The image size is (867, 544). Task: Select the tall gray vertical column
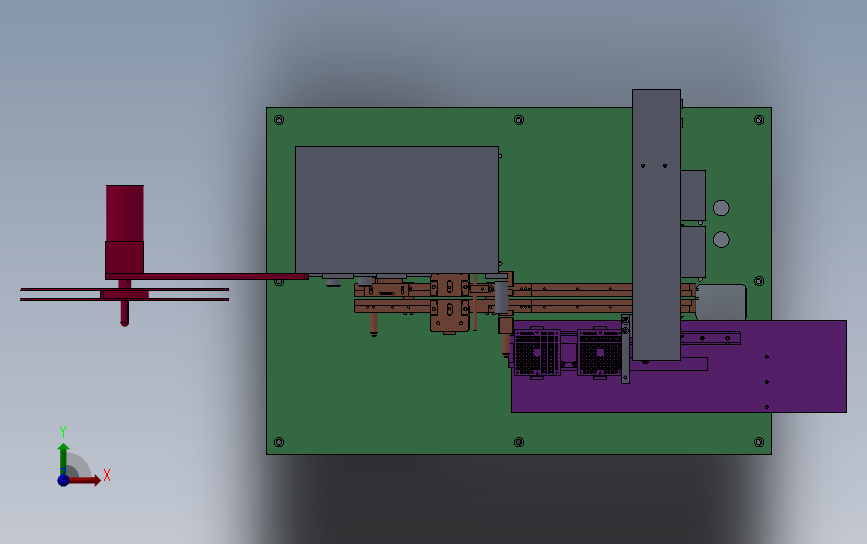click(x=656, y=224)
